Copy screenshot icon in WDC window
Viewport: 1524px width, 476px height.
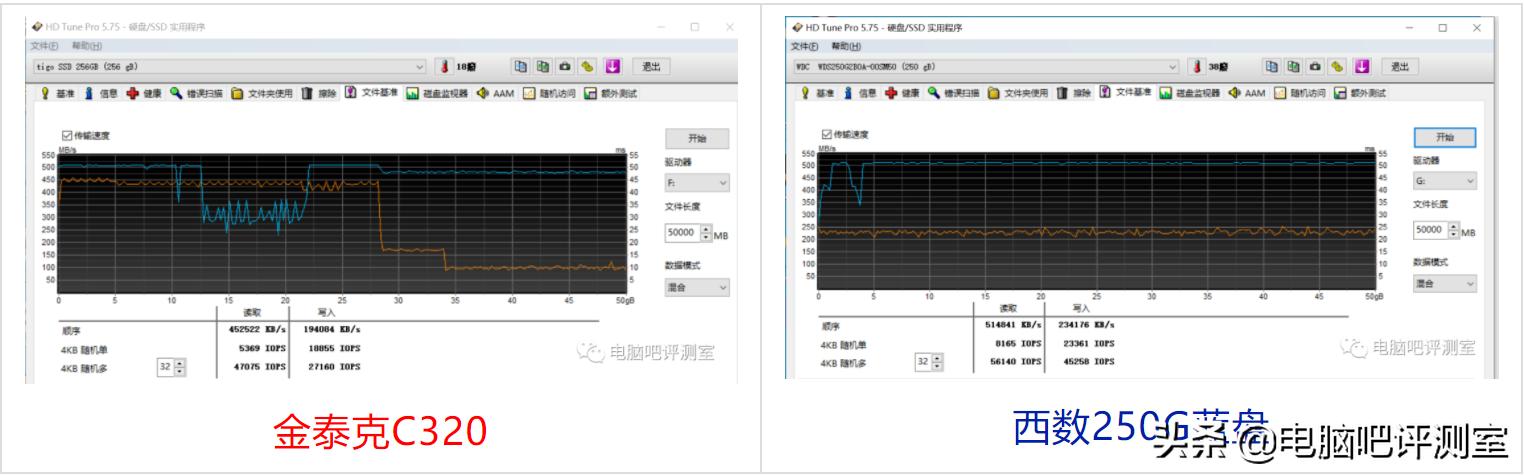click(1294, 66)
